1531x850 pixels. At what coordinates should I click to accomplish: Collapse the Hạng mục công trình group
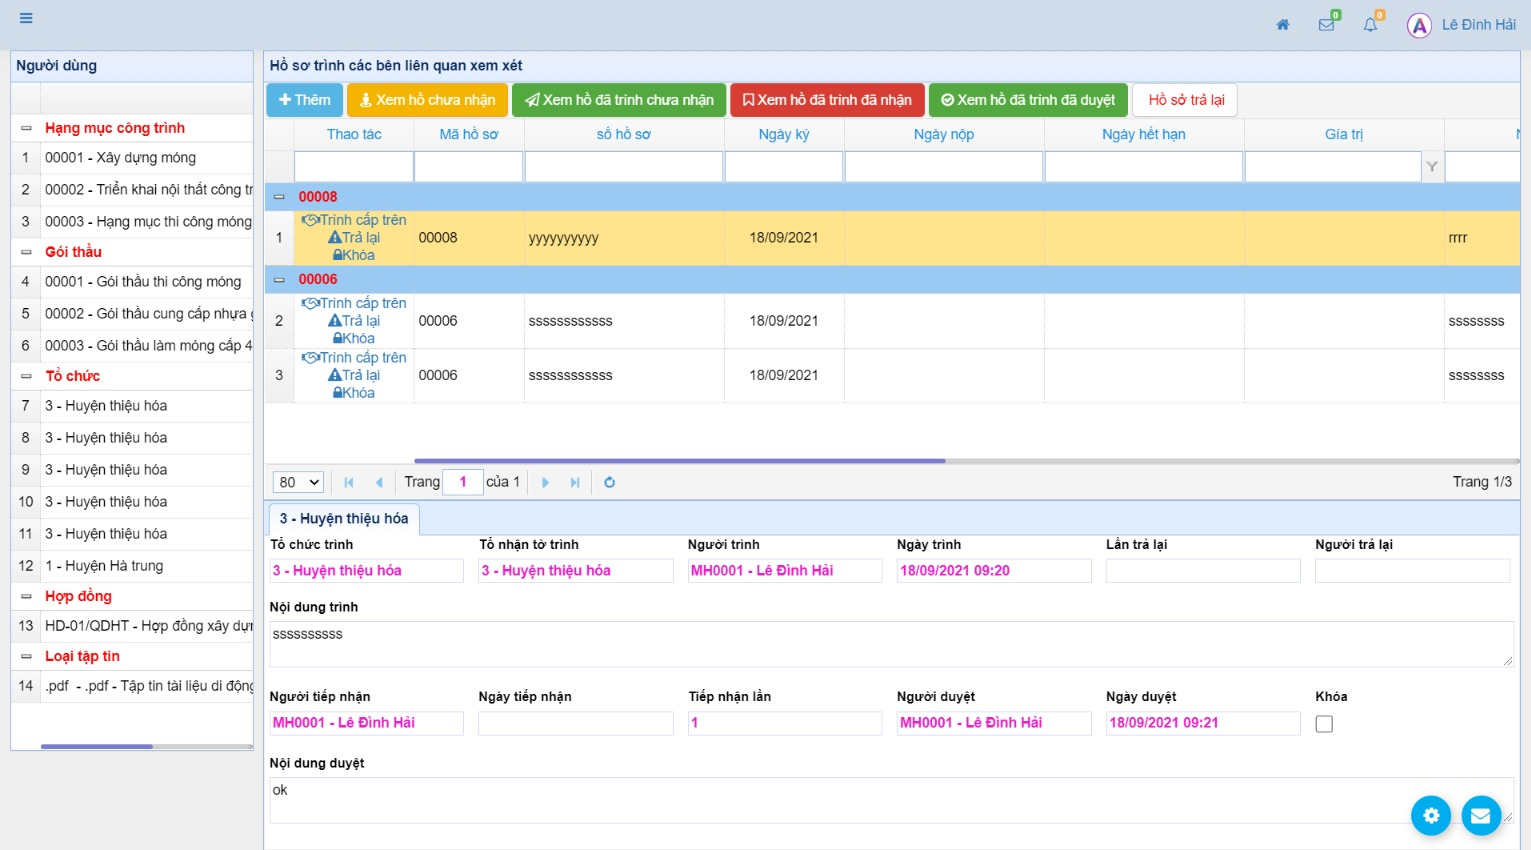click(26, 128)
